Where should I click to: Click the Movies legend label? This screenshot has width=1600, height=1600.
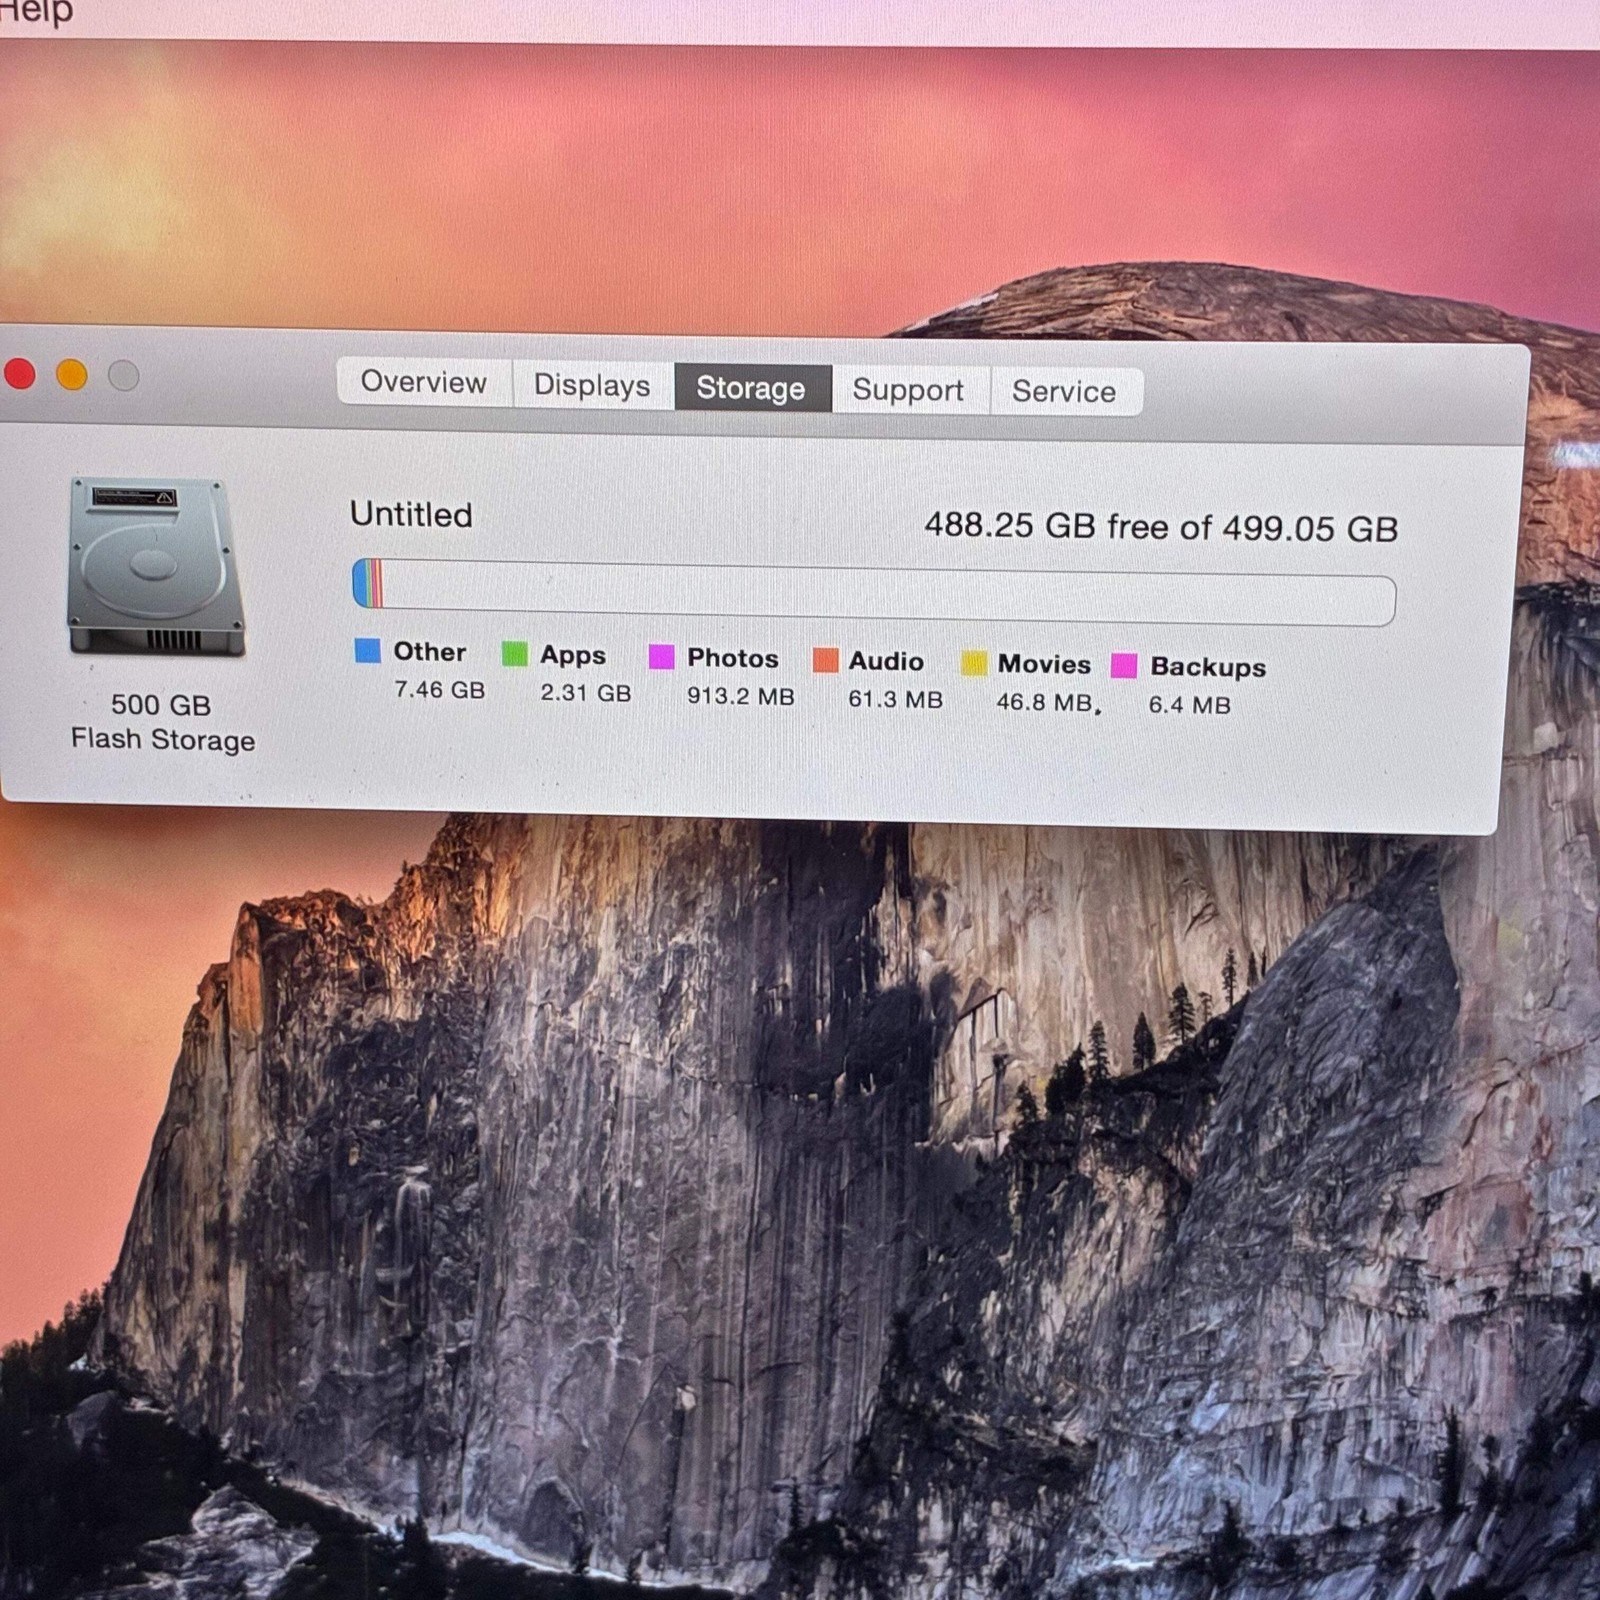pos(1044,664)
